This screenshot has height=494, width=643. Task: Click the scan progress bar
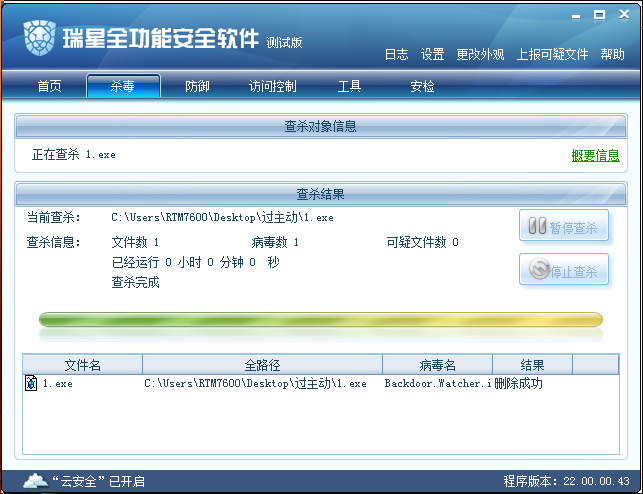tap(321, 319)
